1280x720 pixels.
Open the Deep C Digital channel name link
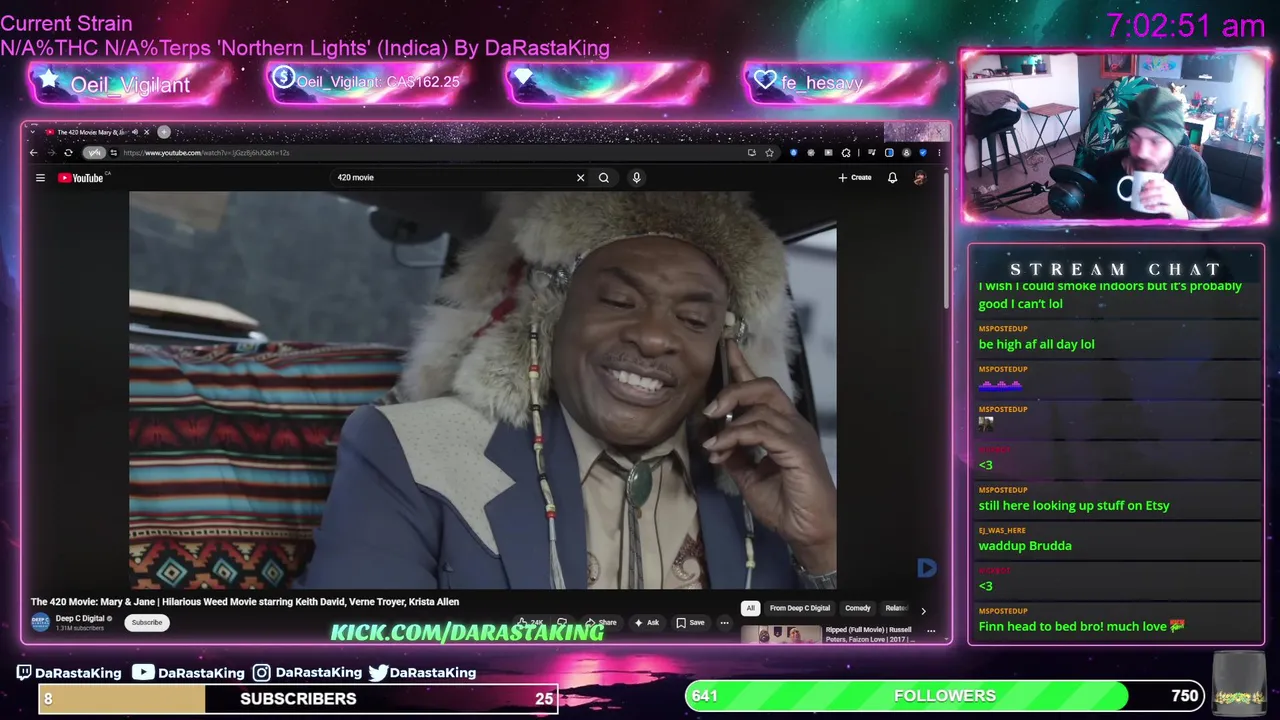[81, 618]
